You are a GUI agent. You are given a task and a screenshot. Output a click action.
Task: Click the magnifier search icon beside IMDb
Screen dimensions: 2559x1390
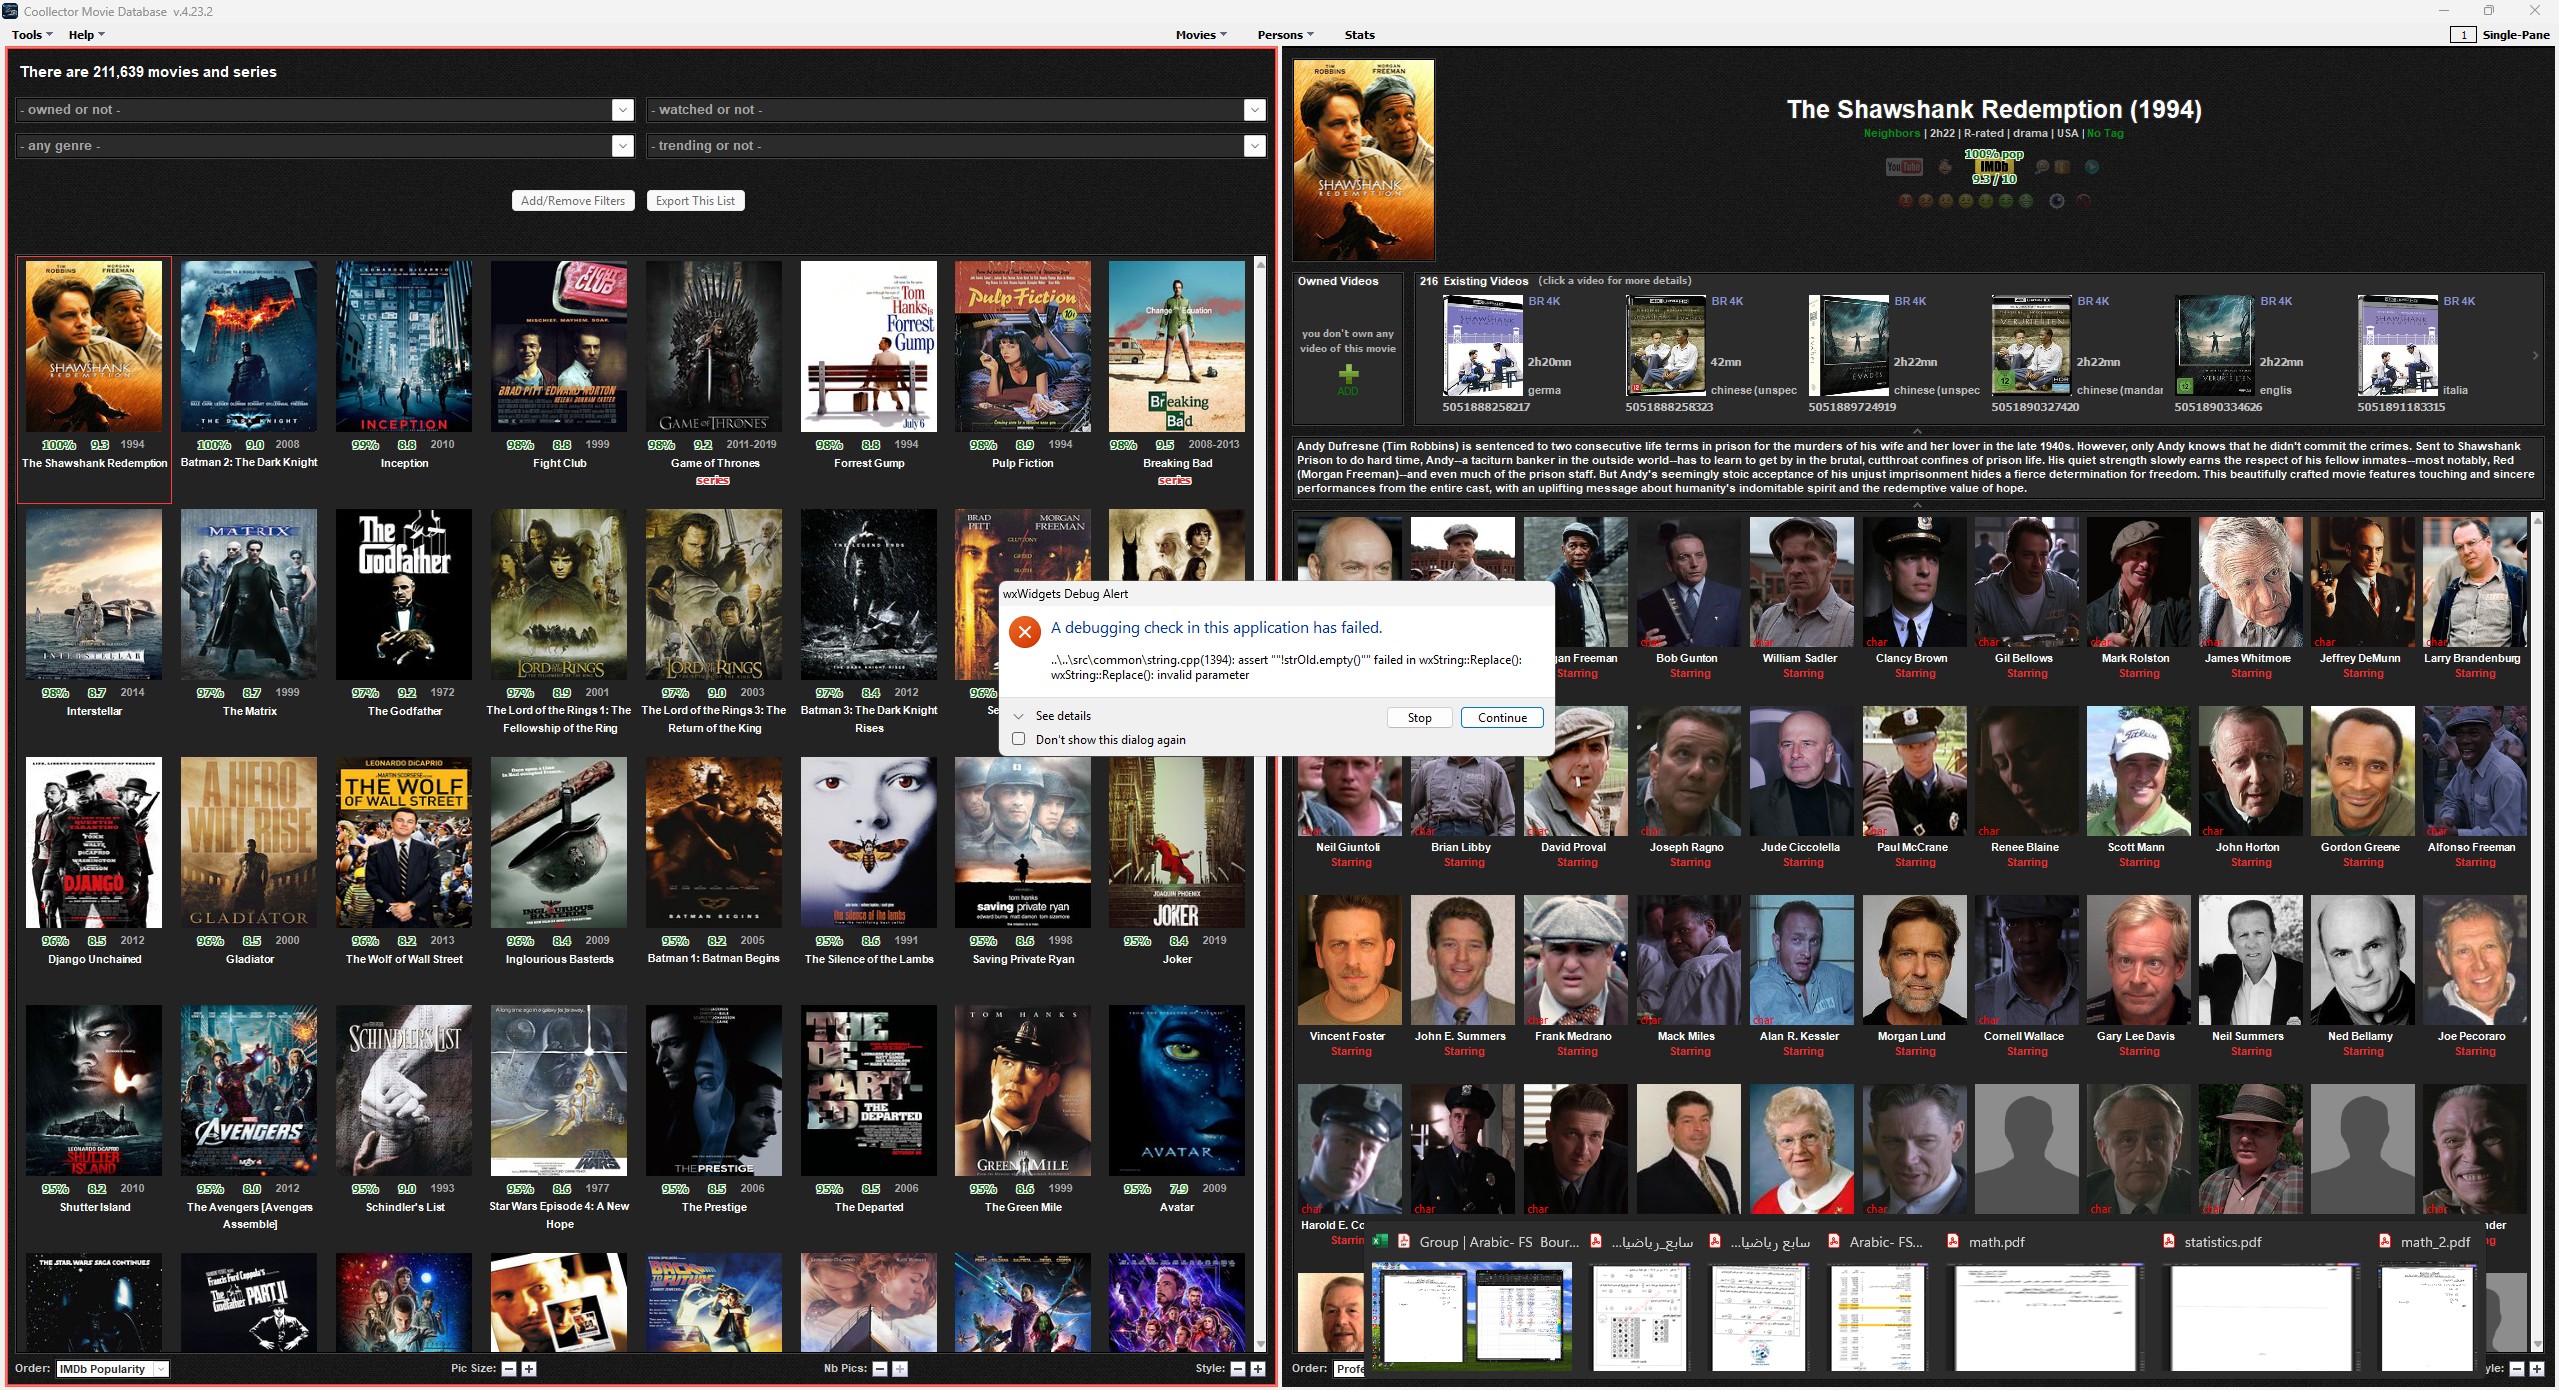pos(2042,167)
